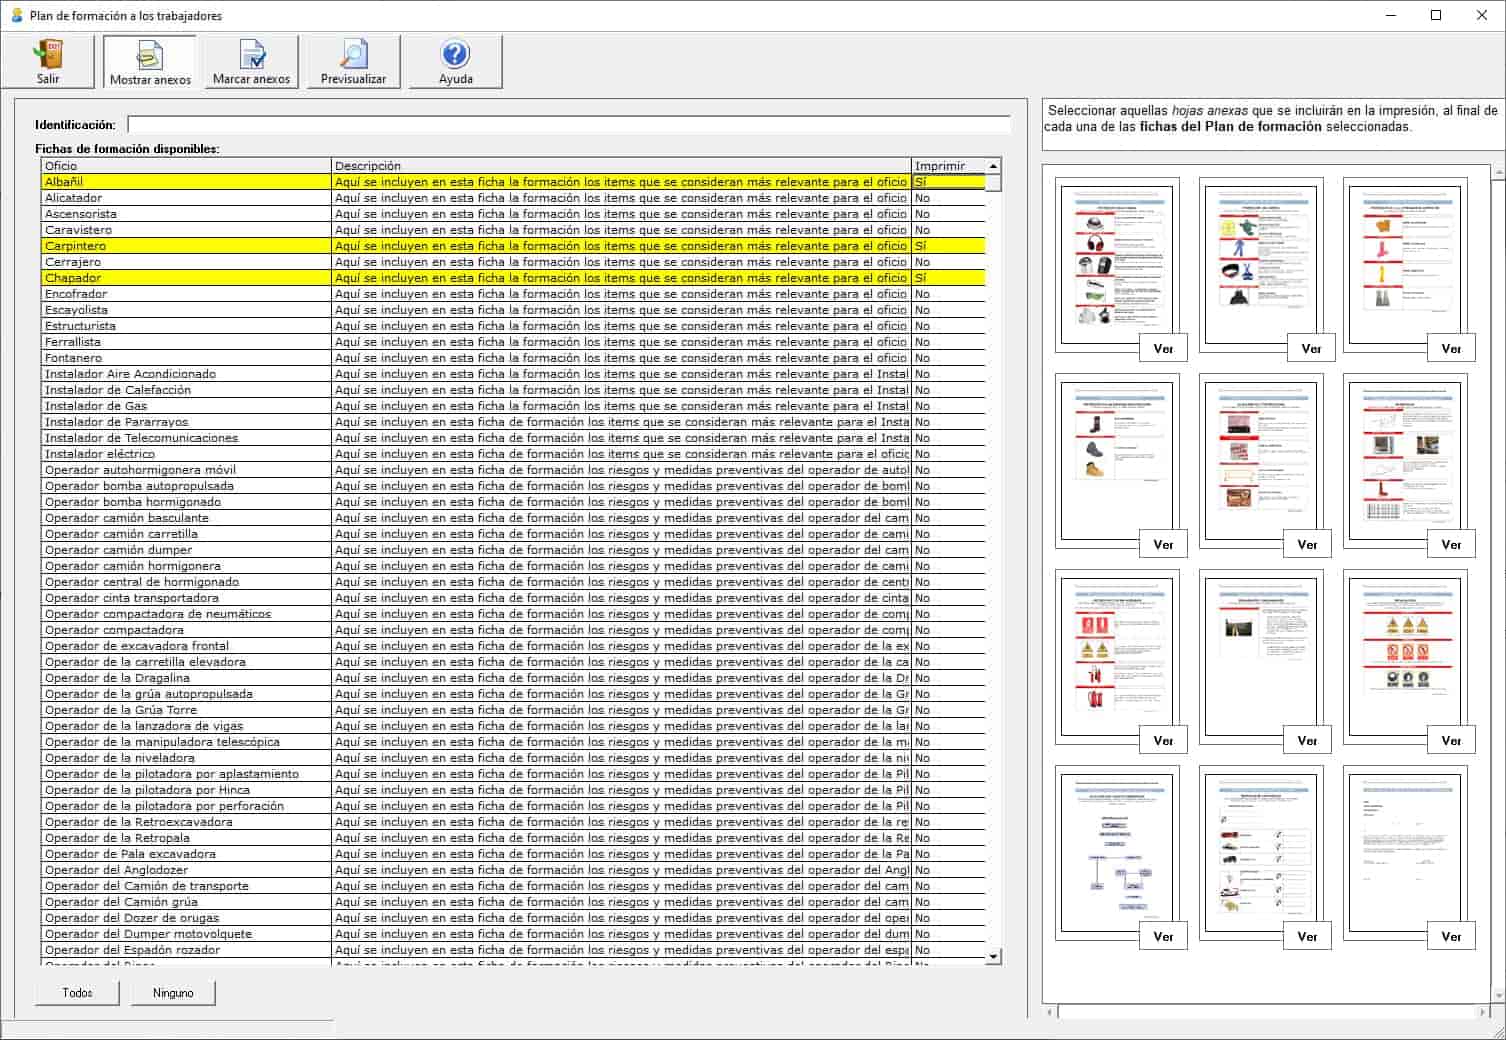
Task: Click the Ninguno button
Action: point(173,993)
